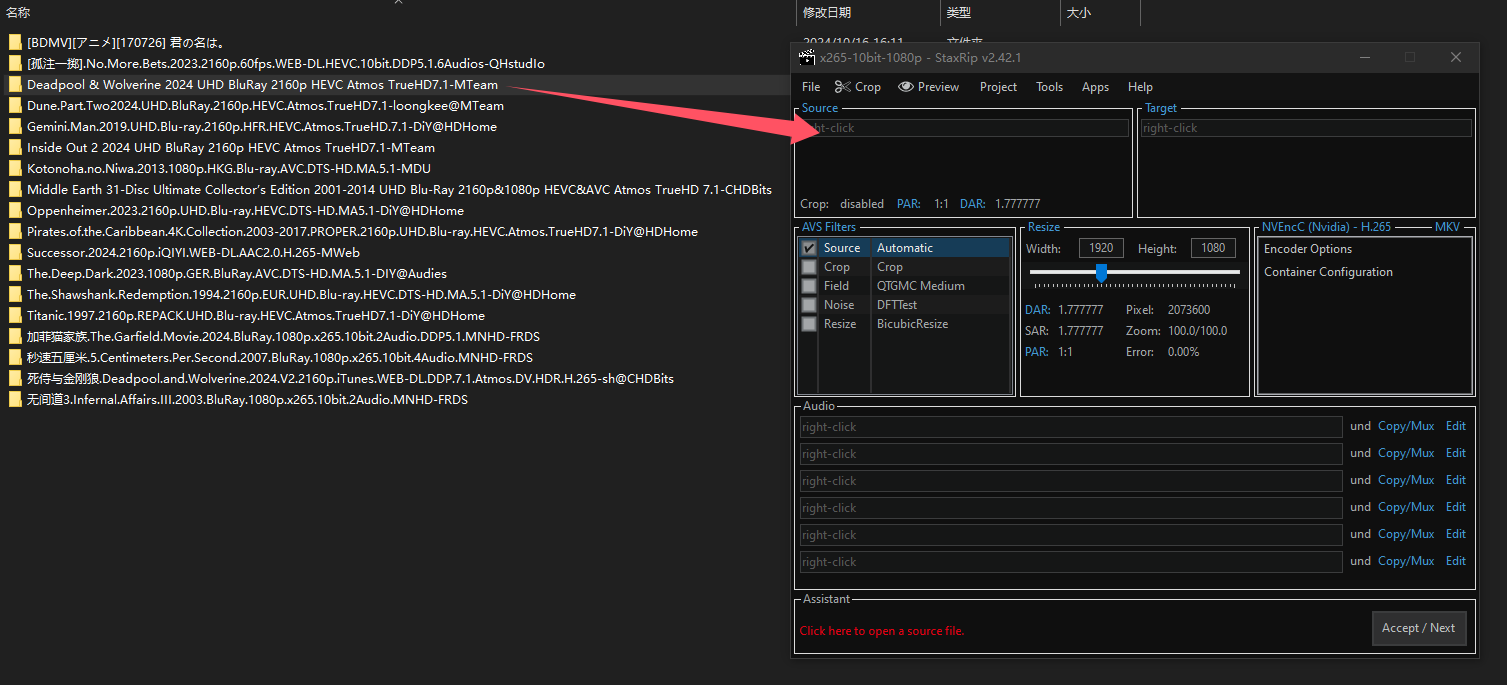Open the File menu
The height and width of the screenshot is (685, 1507).
[811, 87]
